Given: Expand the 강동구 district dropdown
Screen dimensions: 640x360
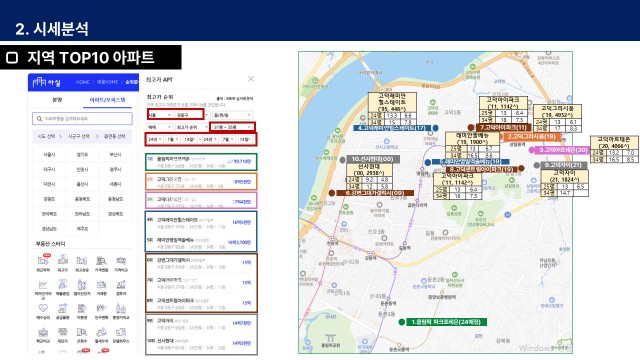Looking at the screenshot, I should point(189,115).
